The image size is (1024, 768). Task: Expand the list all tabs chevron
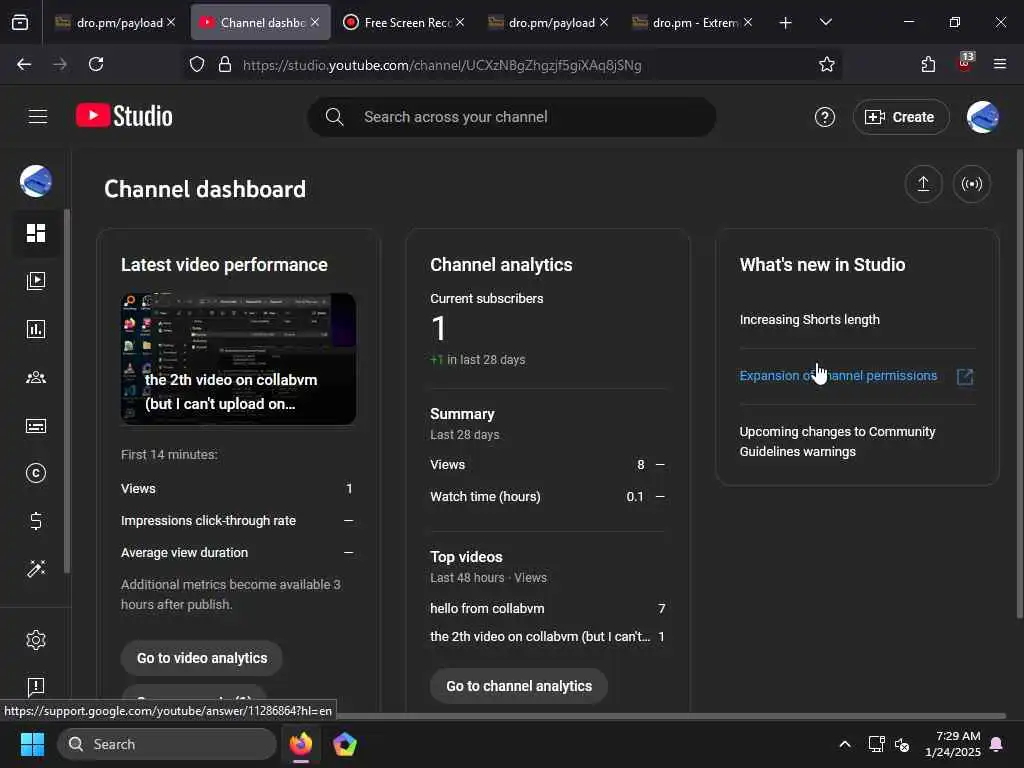point(825,22)
